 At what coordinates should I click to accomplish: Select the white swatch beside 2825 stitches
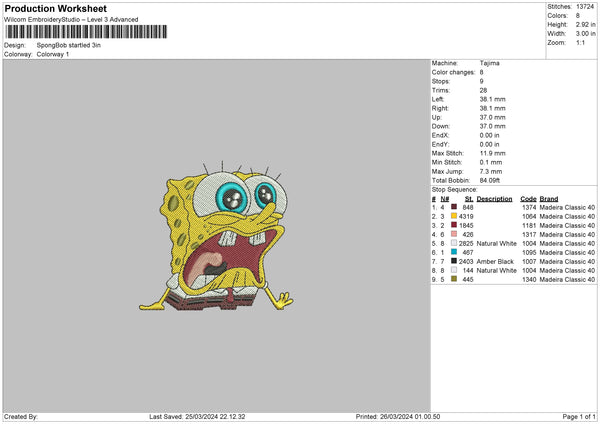[x=454, y=243]
